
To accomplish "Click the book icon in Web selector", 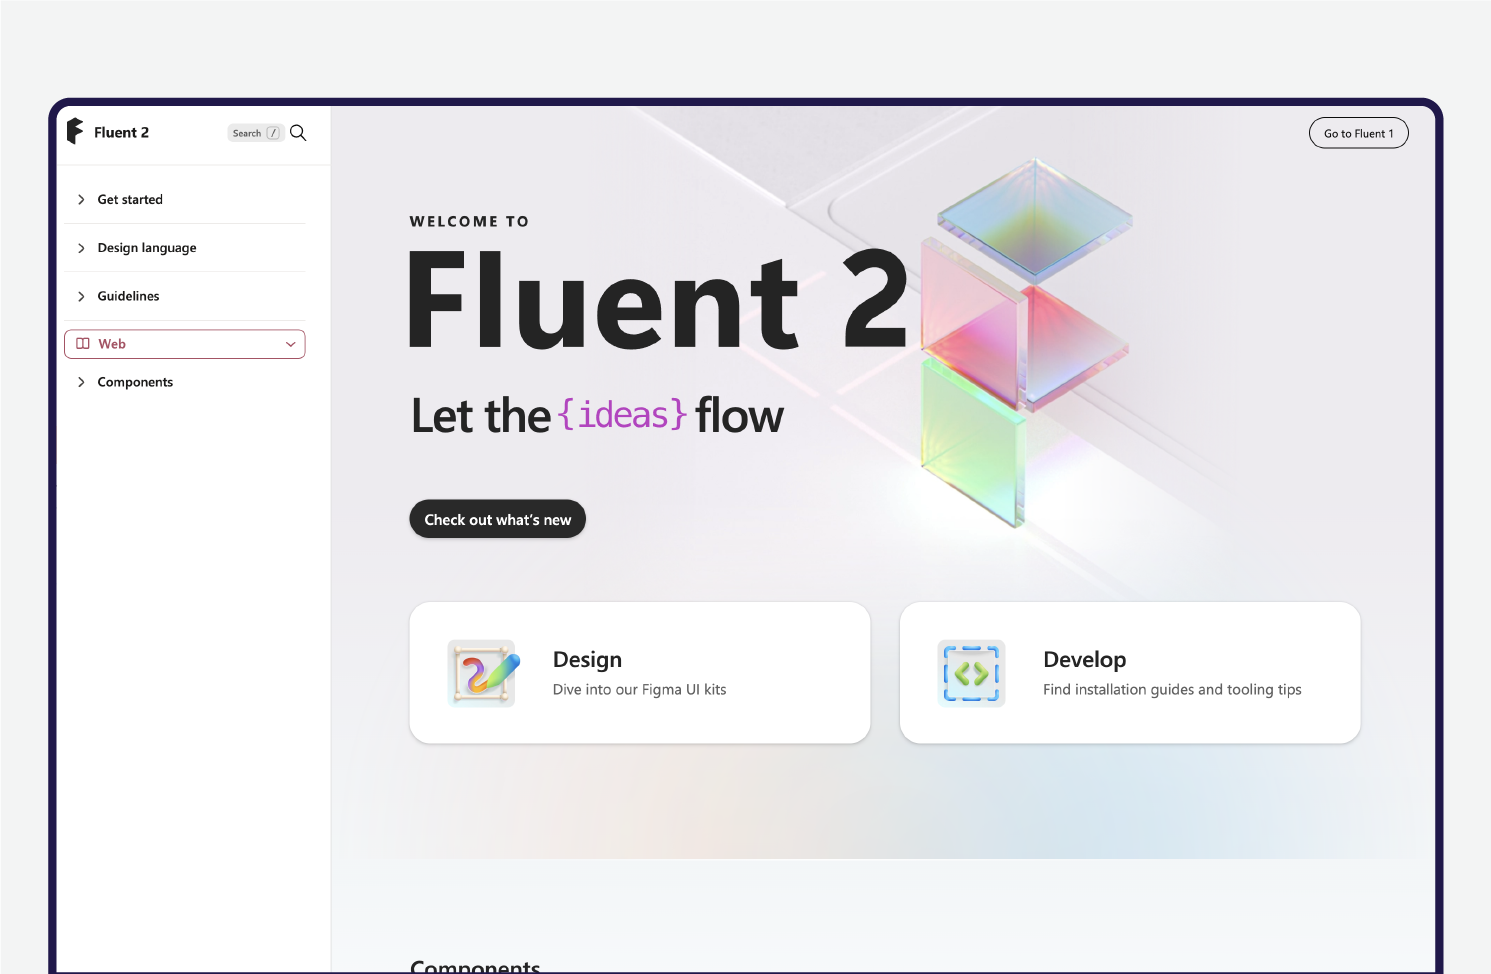I will [83, 344].
